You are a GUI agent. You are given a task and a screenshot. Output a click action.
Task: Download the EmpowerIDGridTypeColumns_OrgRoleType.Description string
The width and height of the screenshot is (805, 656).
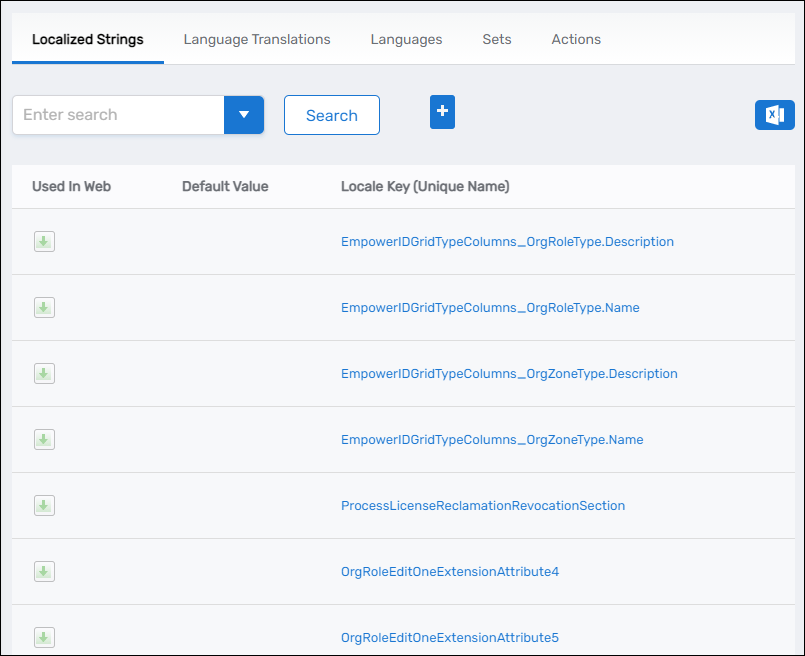tap(44, 241)
